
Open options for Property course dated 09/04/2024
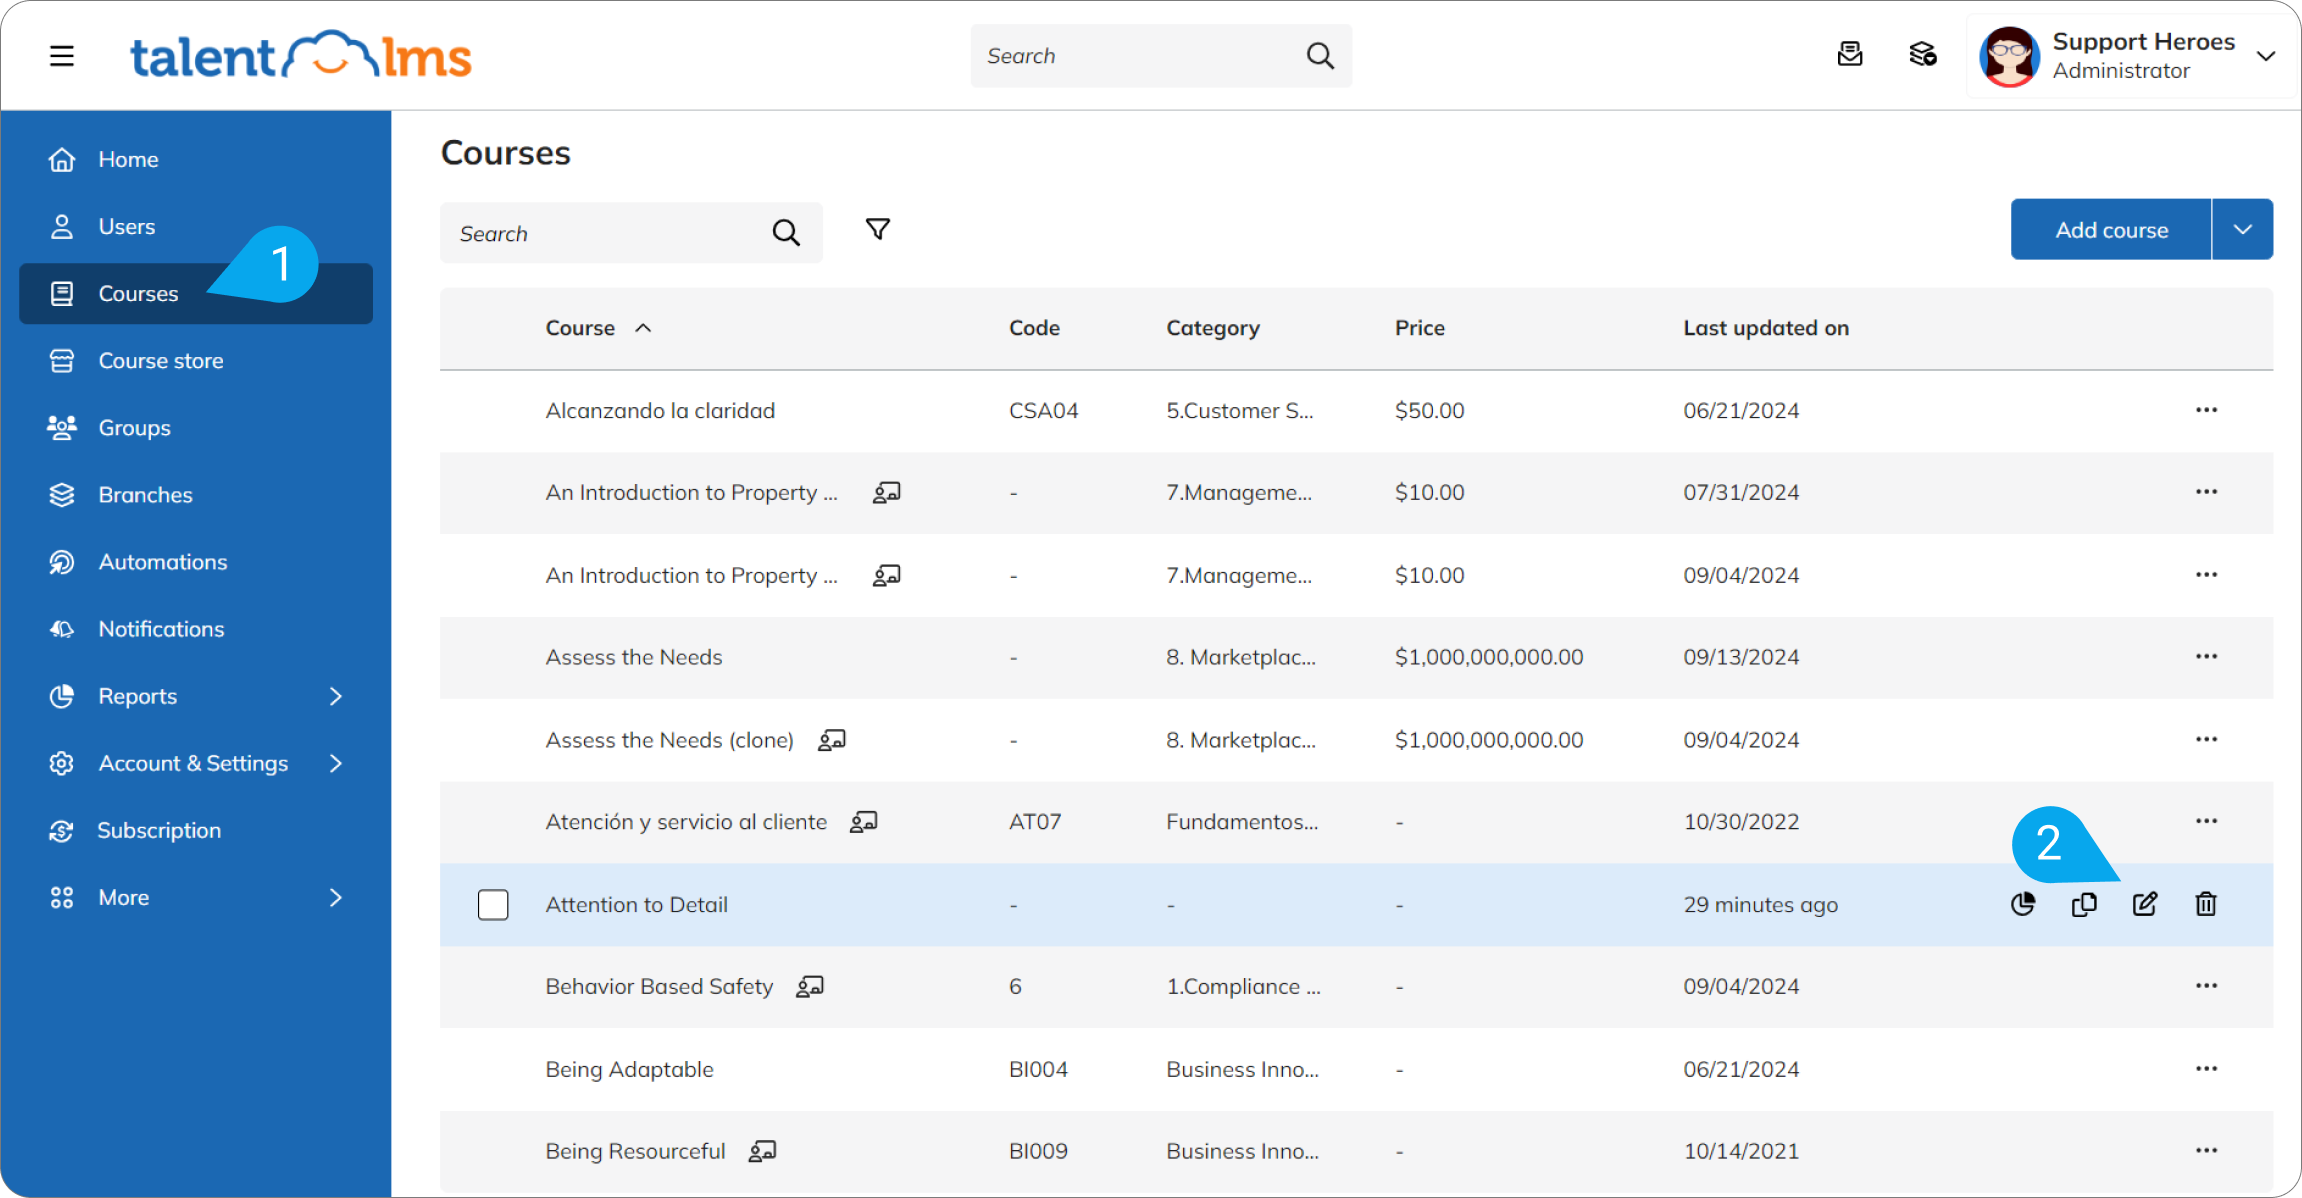pos(2206,575)
